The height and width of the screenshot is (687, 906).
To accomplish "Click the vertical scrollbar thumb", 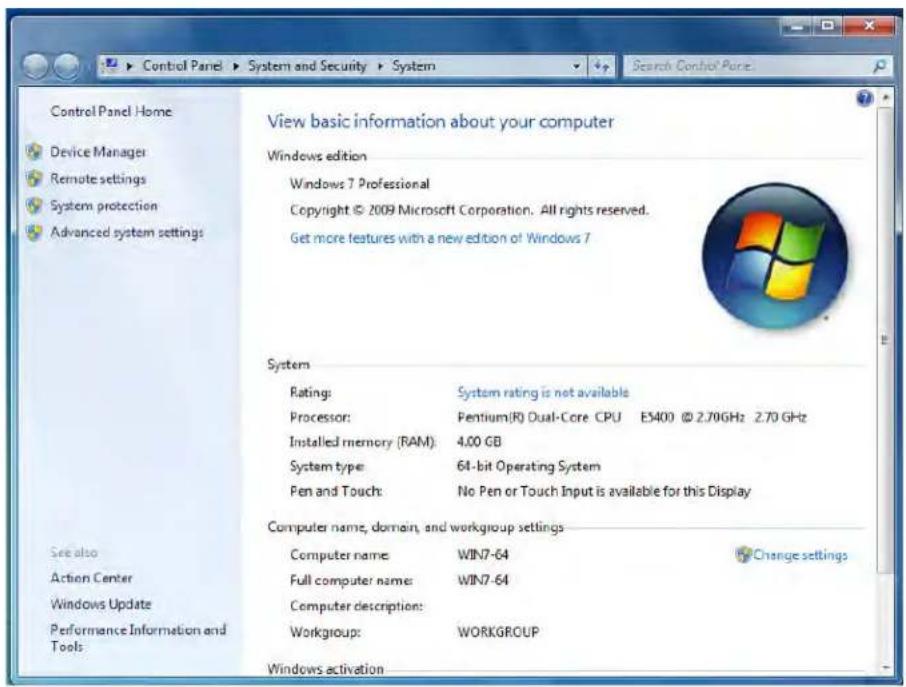I will click(884, 340).
